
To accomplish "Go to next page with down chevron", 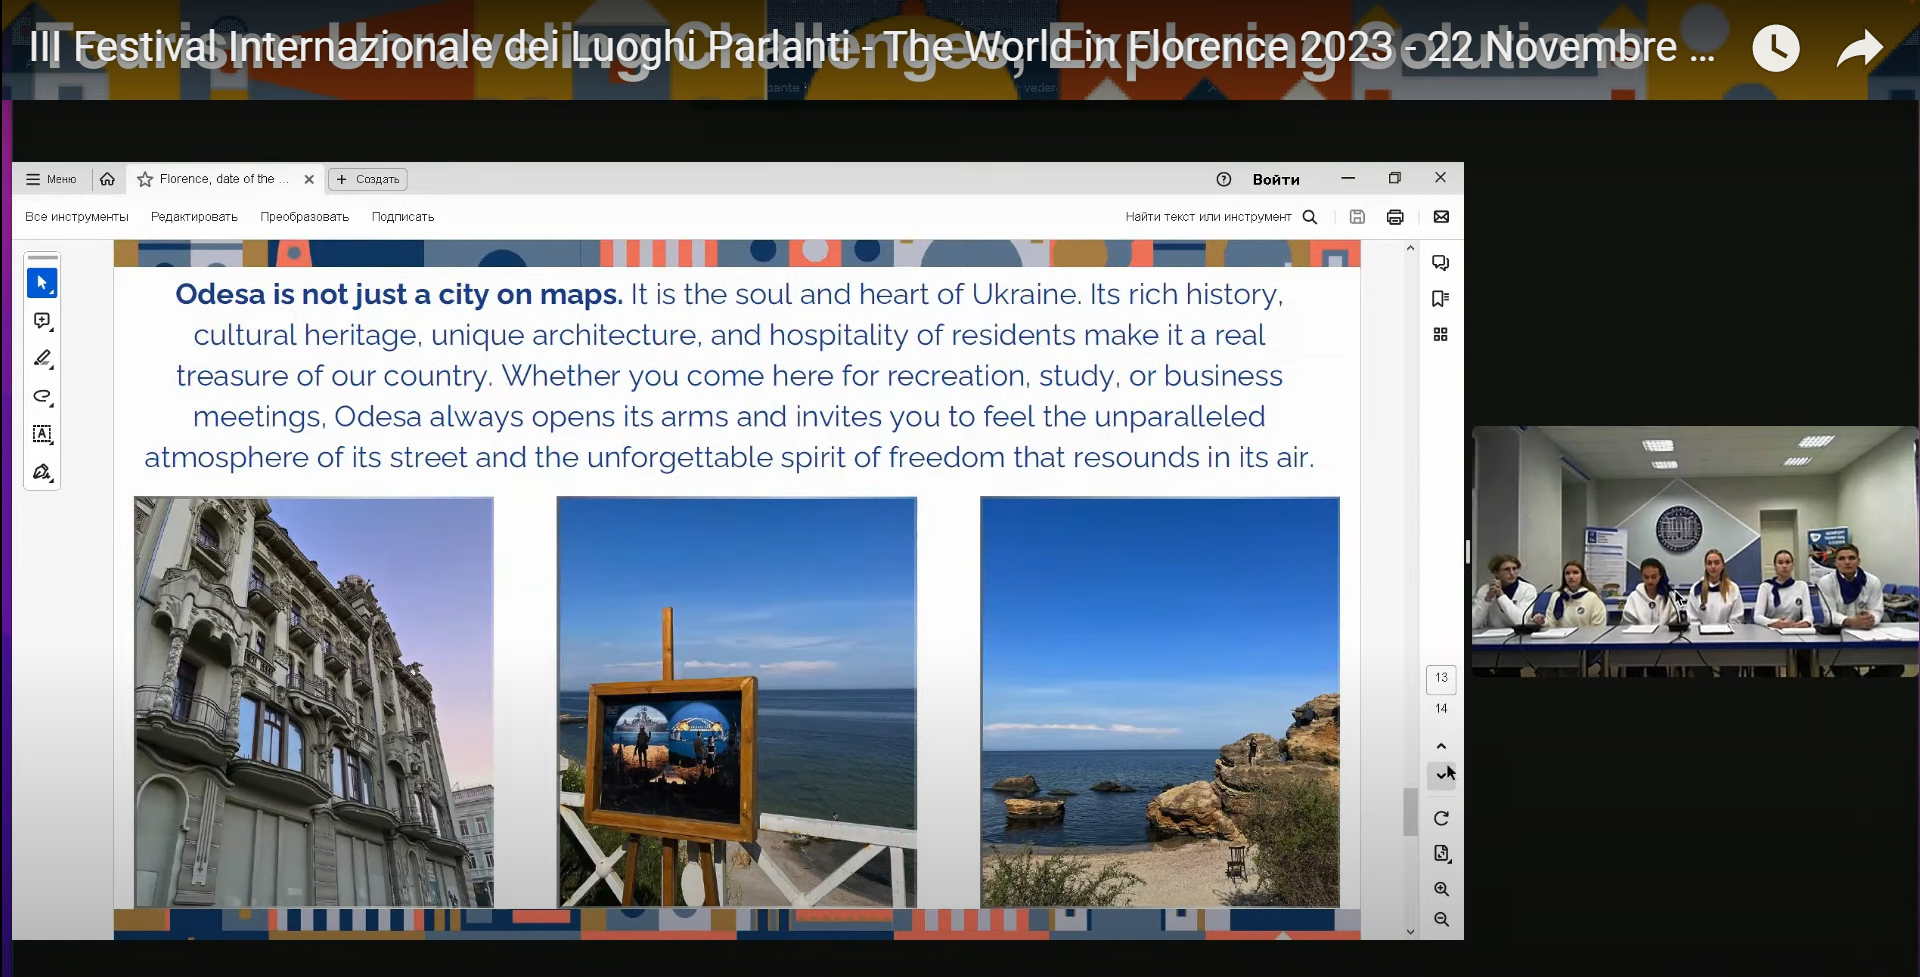I will click(1441, 775).
